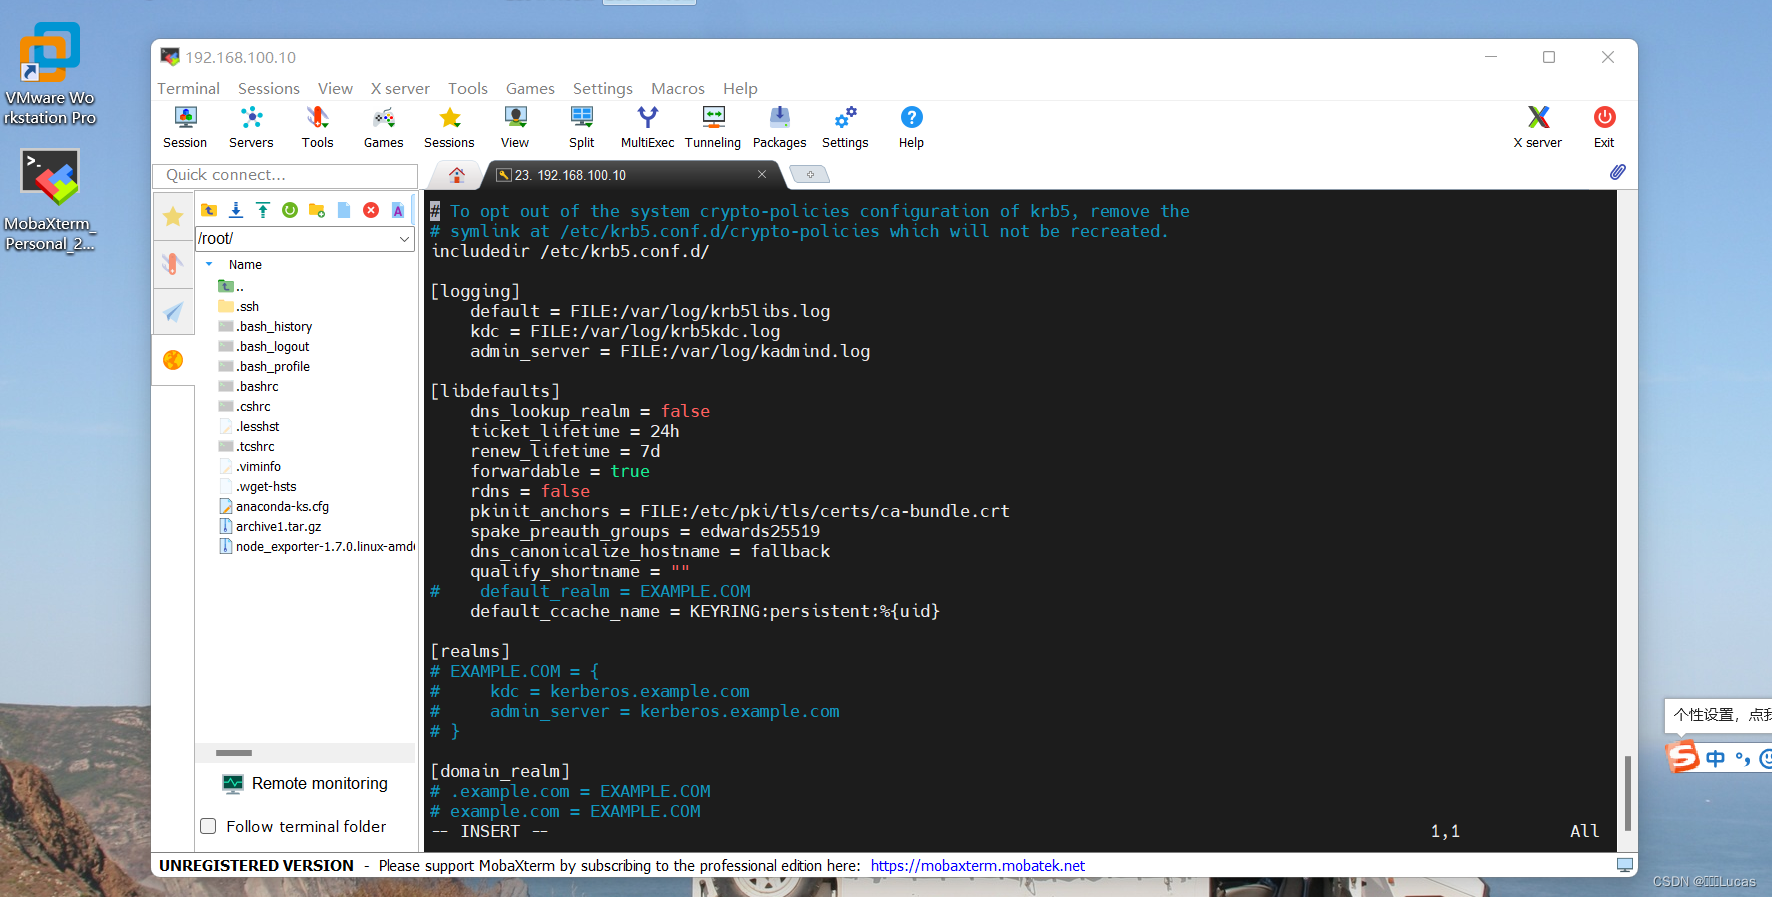
Task: Select the '..' parent folder entry
Action: [x=231, y=286]
